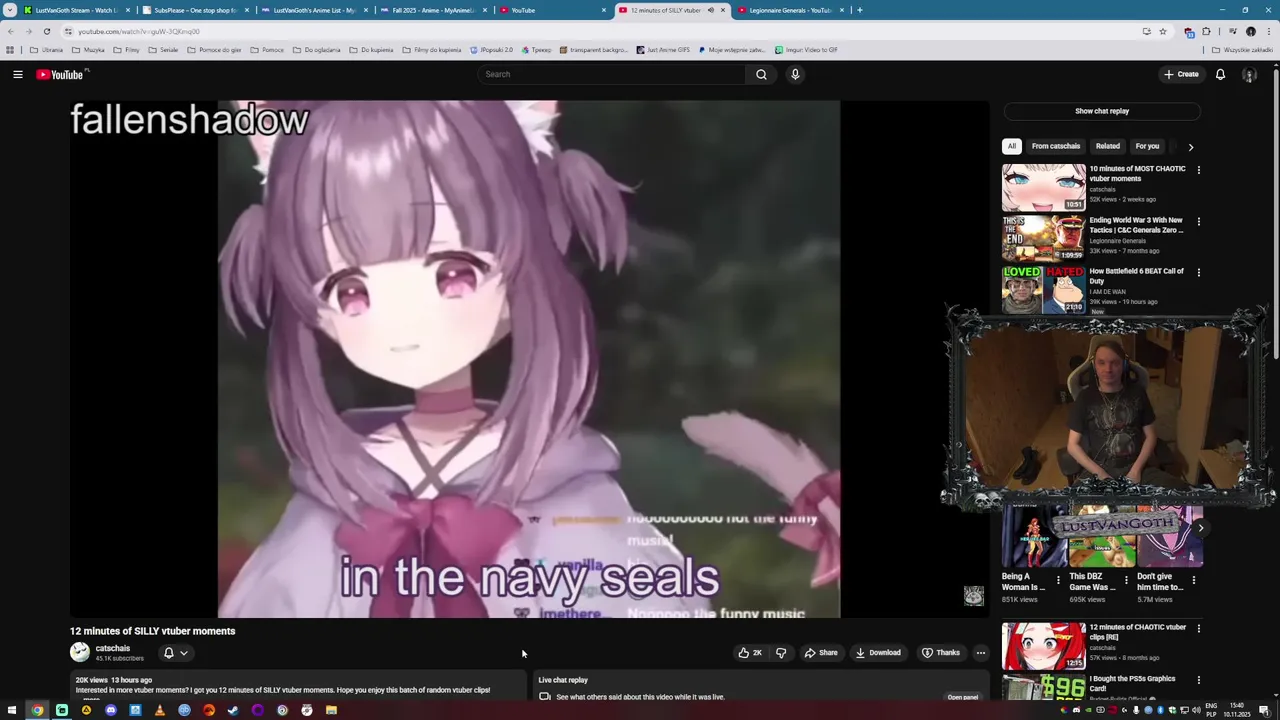
Task: Open new browser tab with plus
Action: [859, 10]
